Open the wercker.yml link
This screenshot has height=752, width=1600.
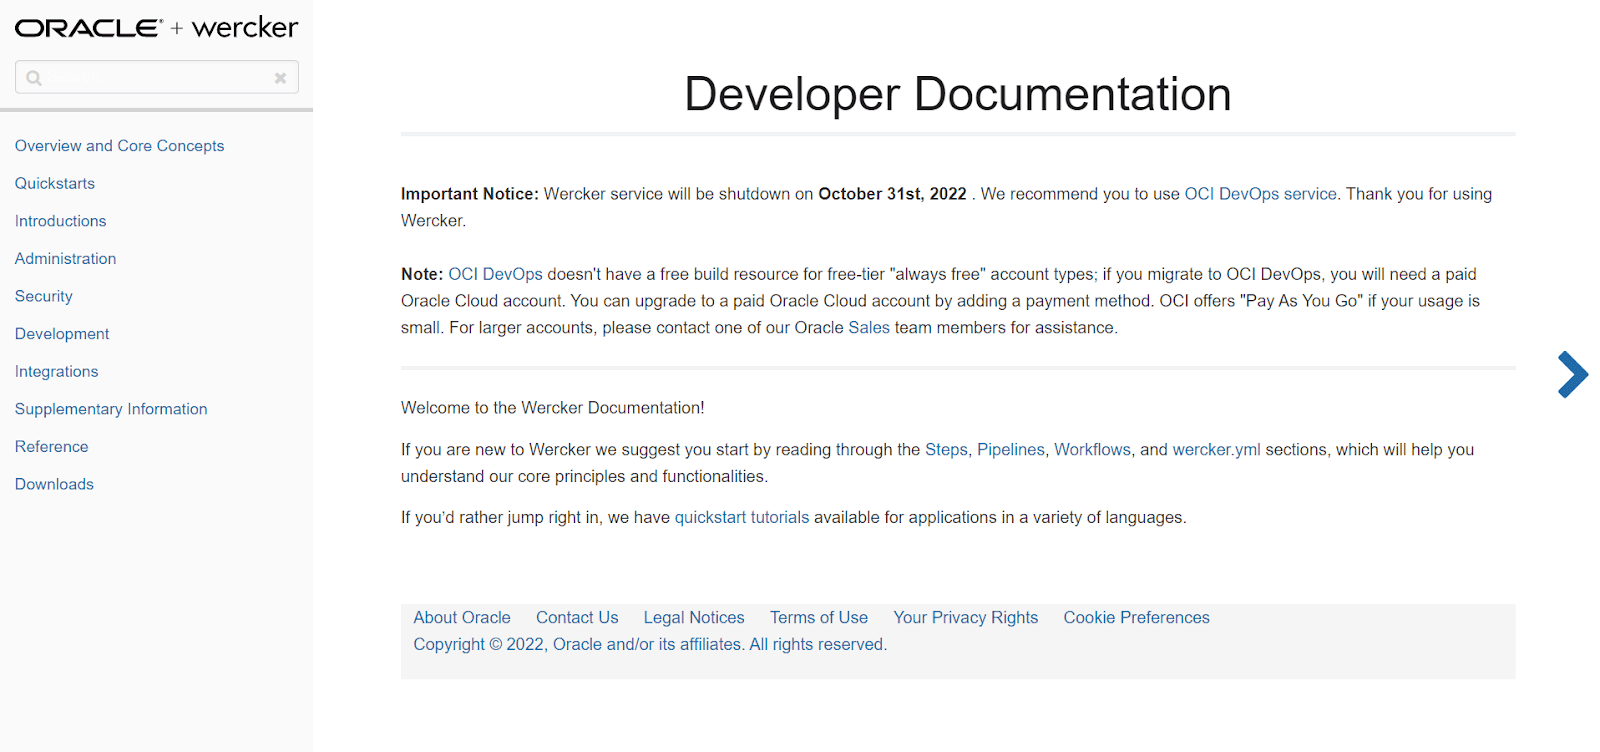(1216, 450)
